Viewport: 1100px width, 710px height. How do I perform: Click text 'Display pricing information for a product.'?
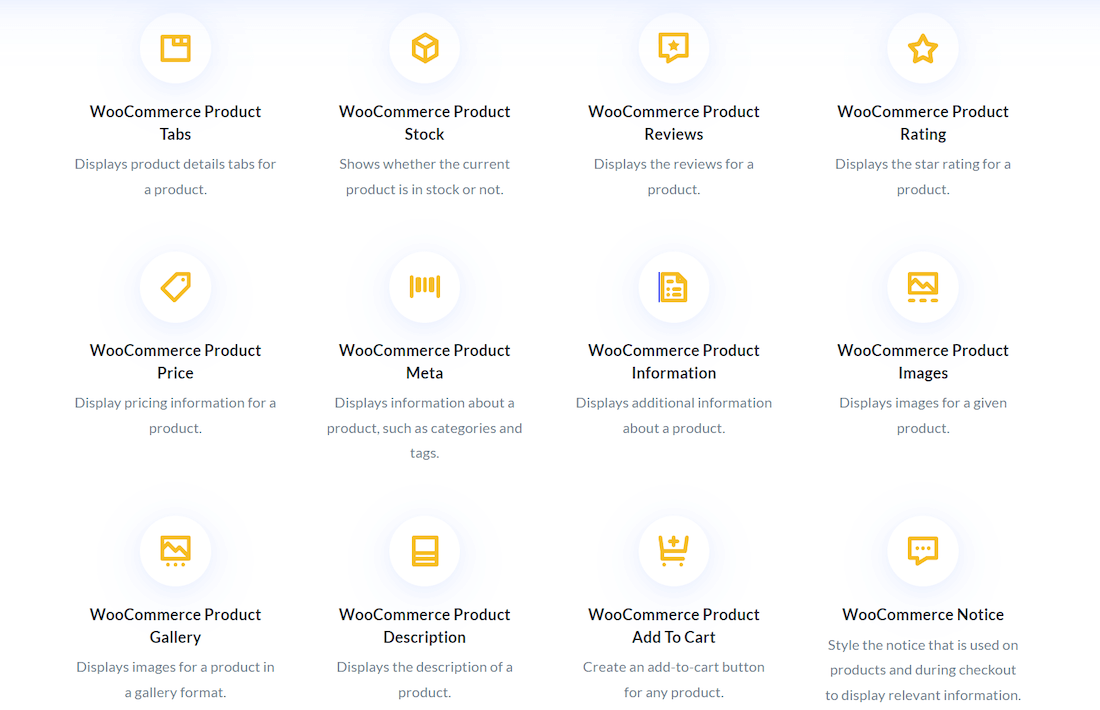pos(175,415)
